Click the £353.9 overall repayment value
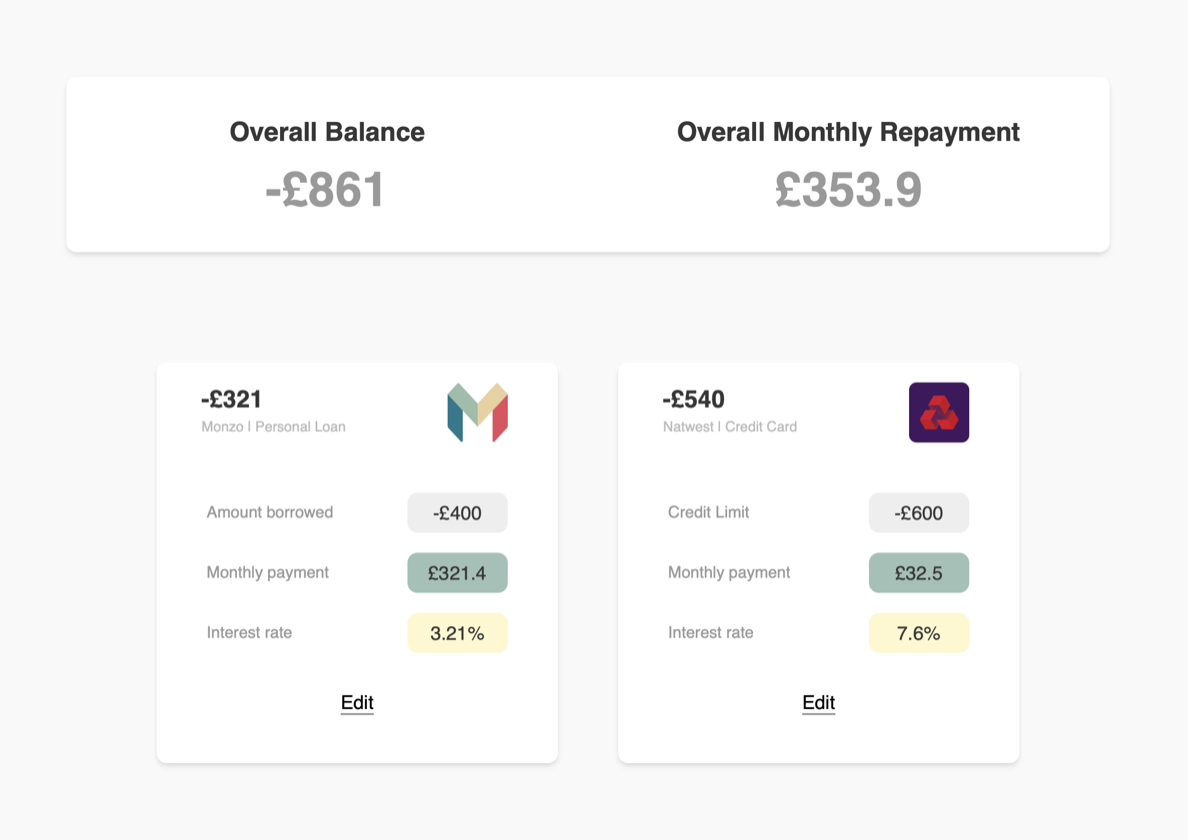The image size is (1188, 840). tap(849, 189)
